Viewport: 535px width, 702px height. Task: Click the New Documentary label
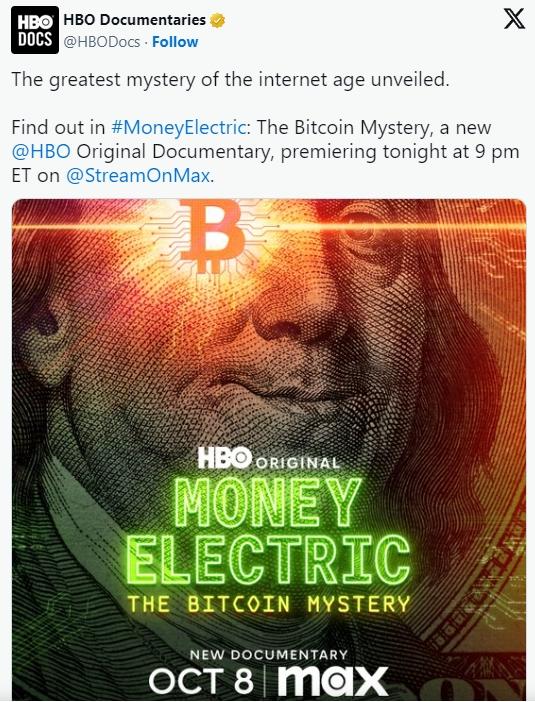[269, 655]
